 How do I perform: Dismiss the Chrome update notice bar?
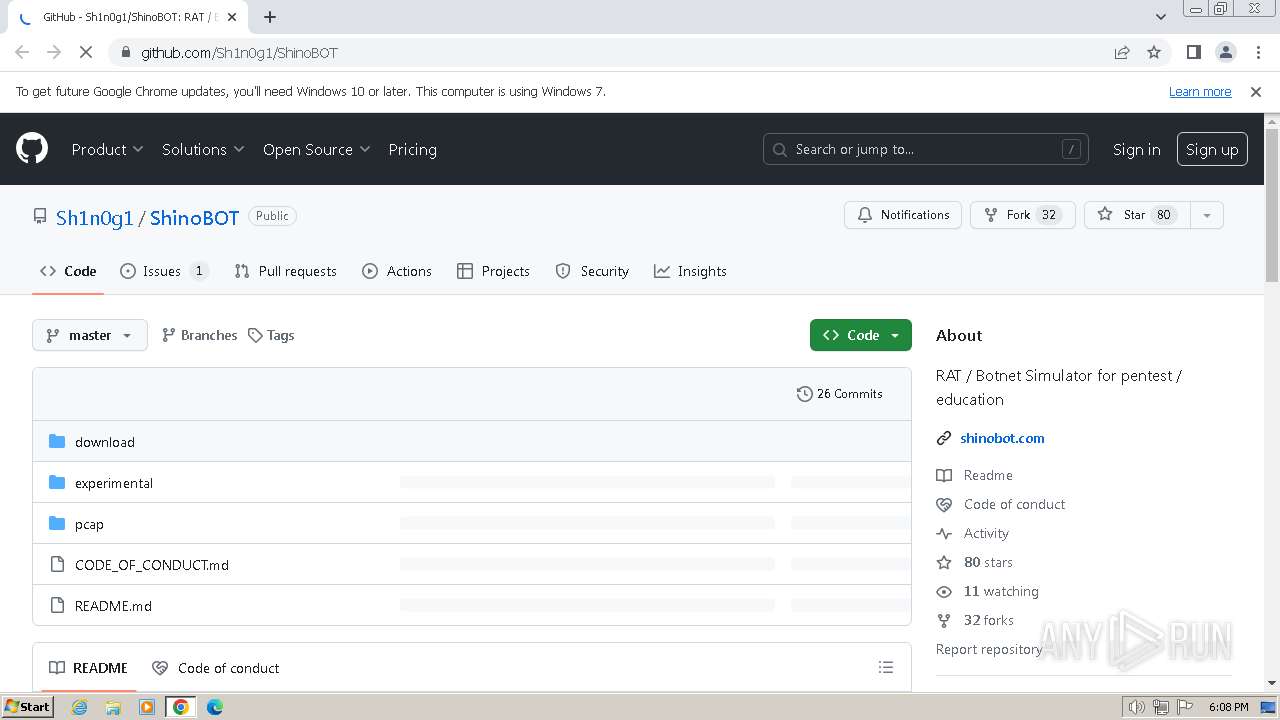click(x=1256, y=91)
